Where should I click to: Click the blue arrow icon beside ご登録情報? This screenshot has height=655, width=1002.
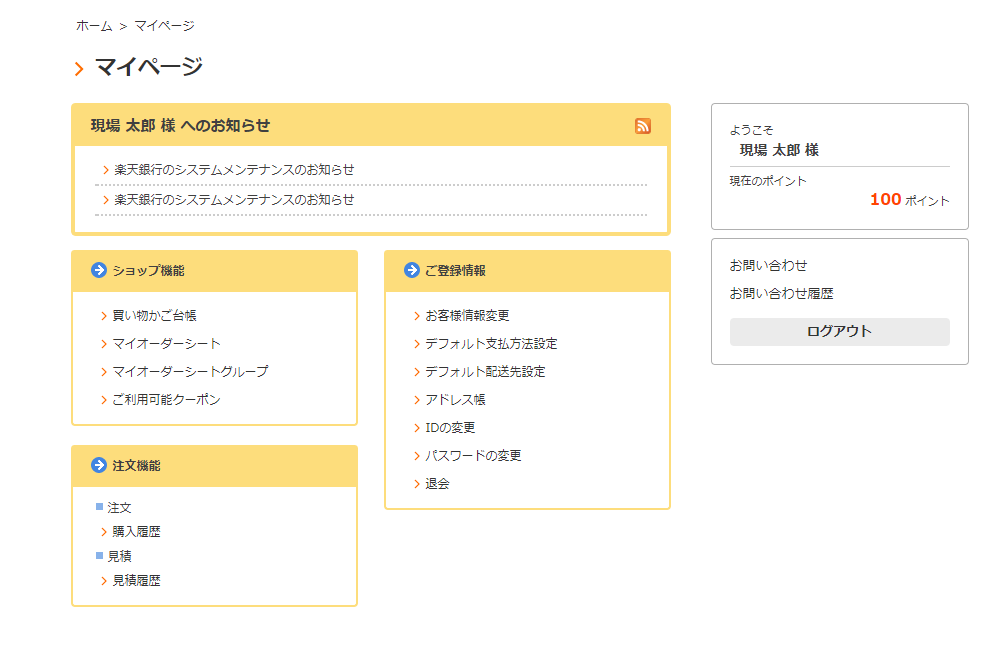(x=411, y=270)
